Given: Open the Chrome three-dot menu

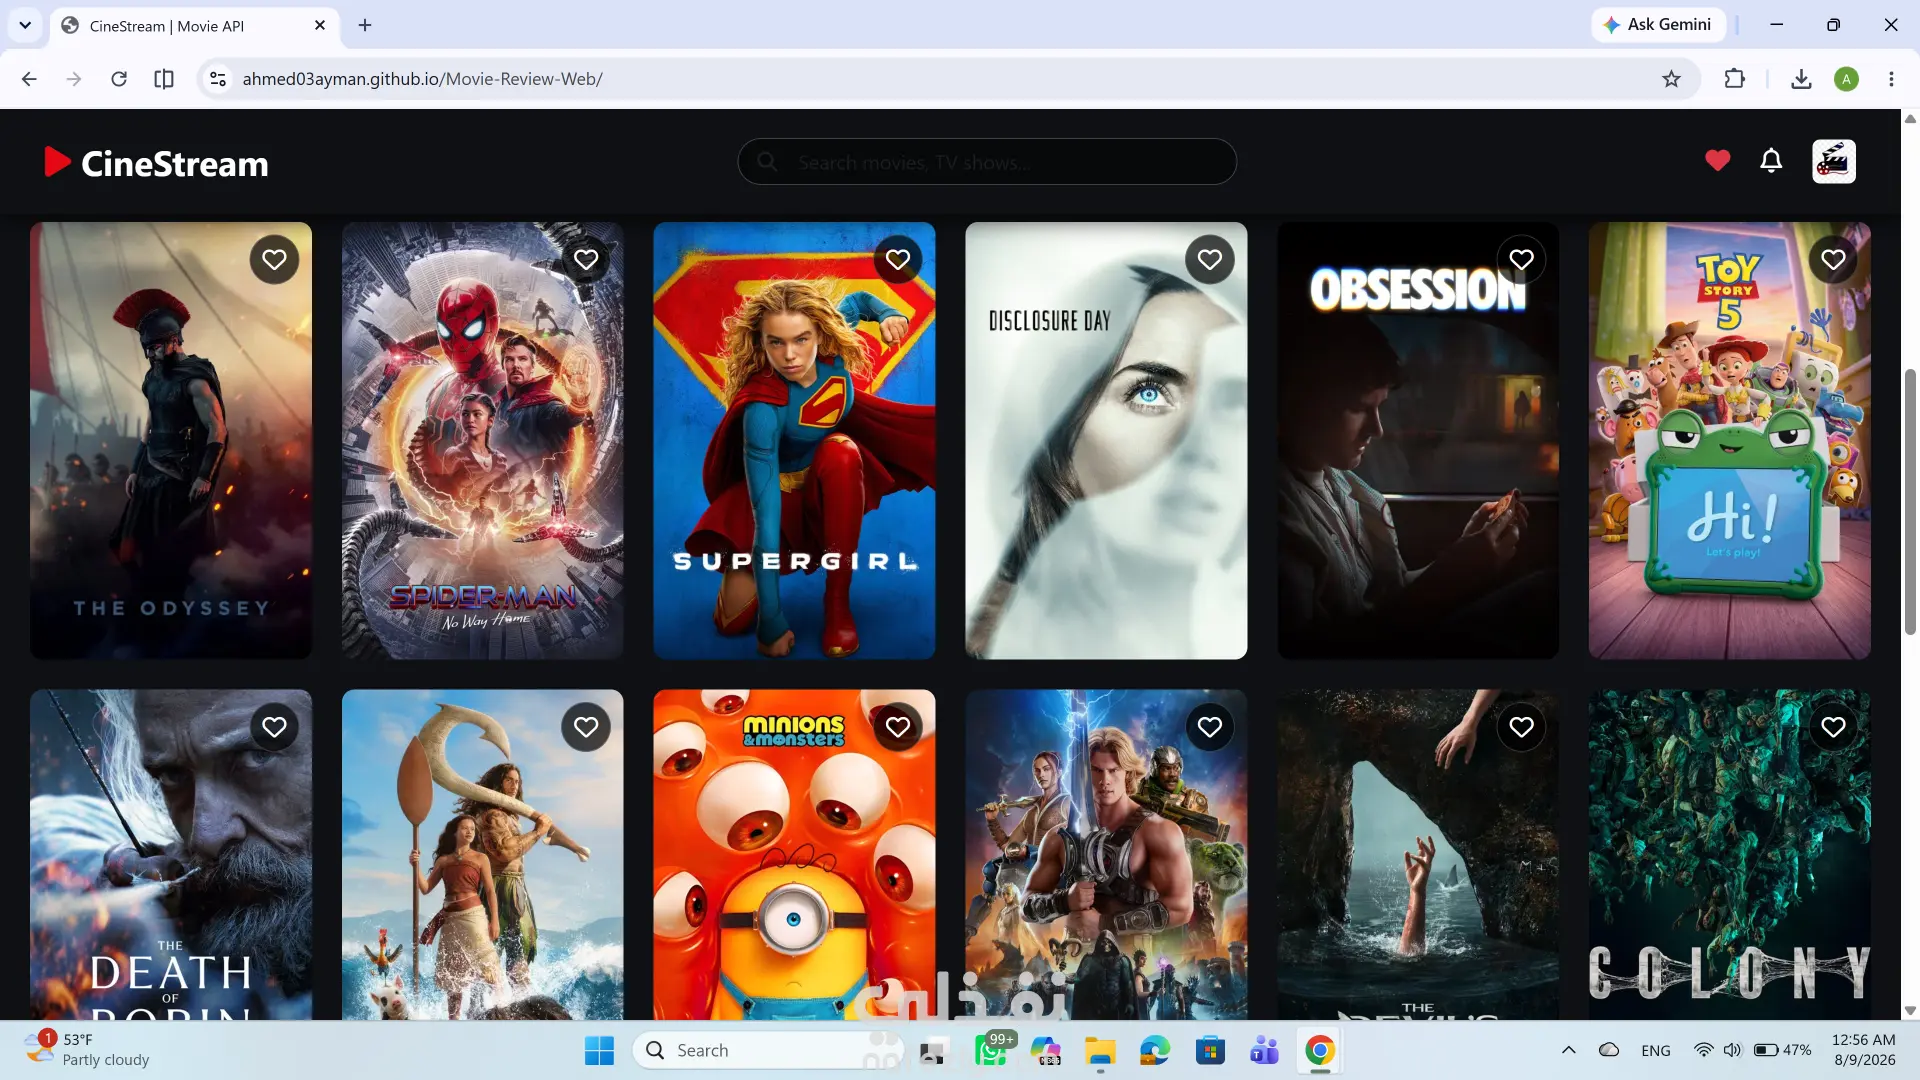Looking at the screenshot, I should click(1891, 79).
